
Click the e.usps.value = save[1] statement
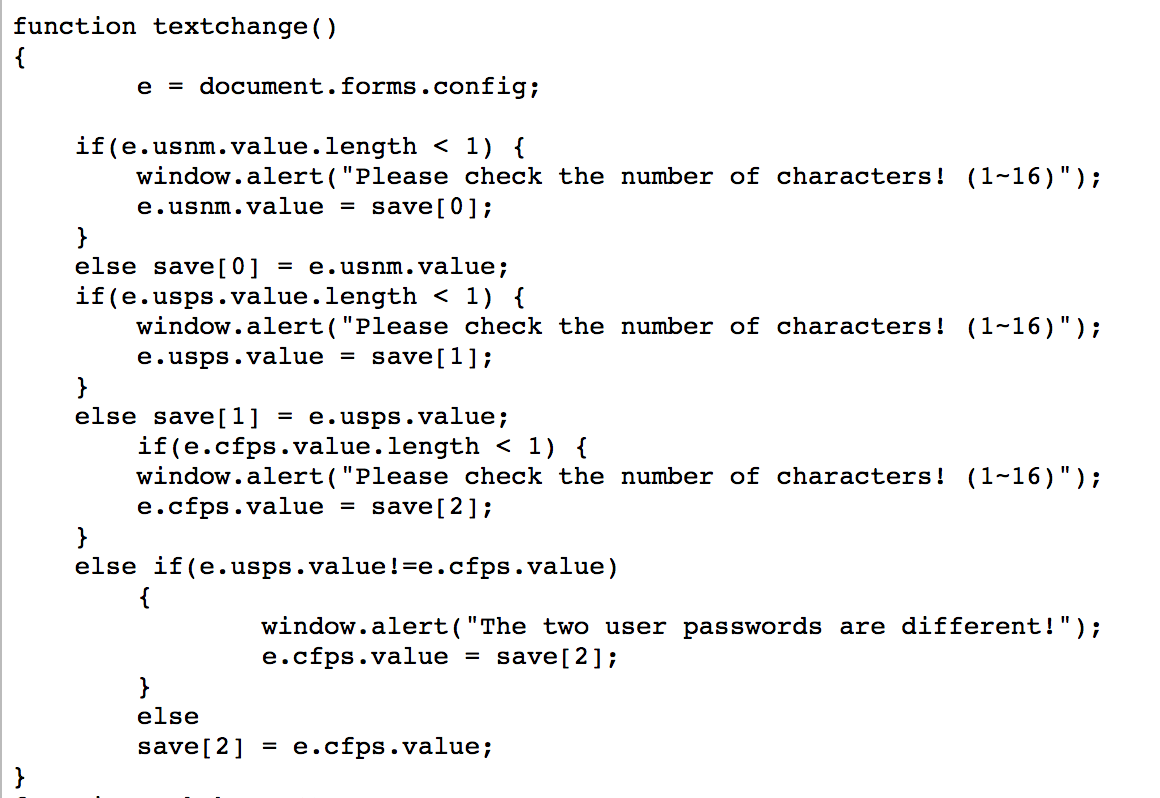(x=314, y=357)
